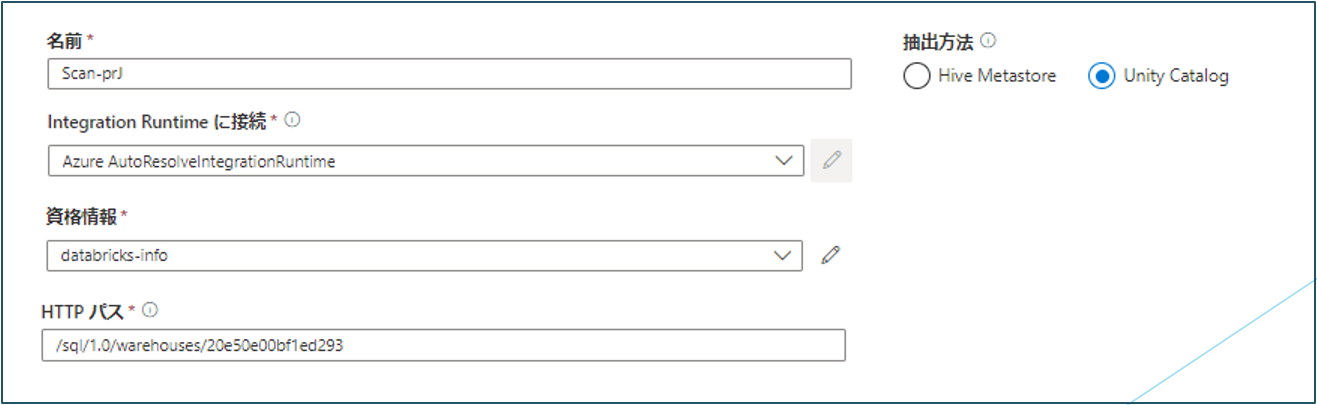Expand the 資格情報 dropdown chevron

[x=782, y=256]
